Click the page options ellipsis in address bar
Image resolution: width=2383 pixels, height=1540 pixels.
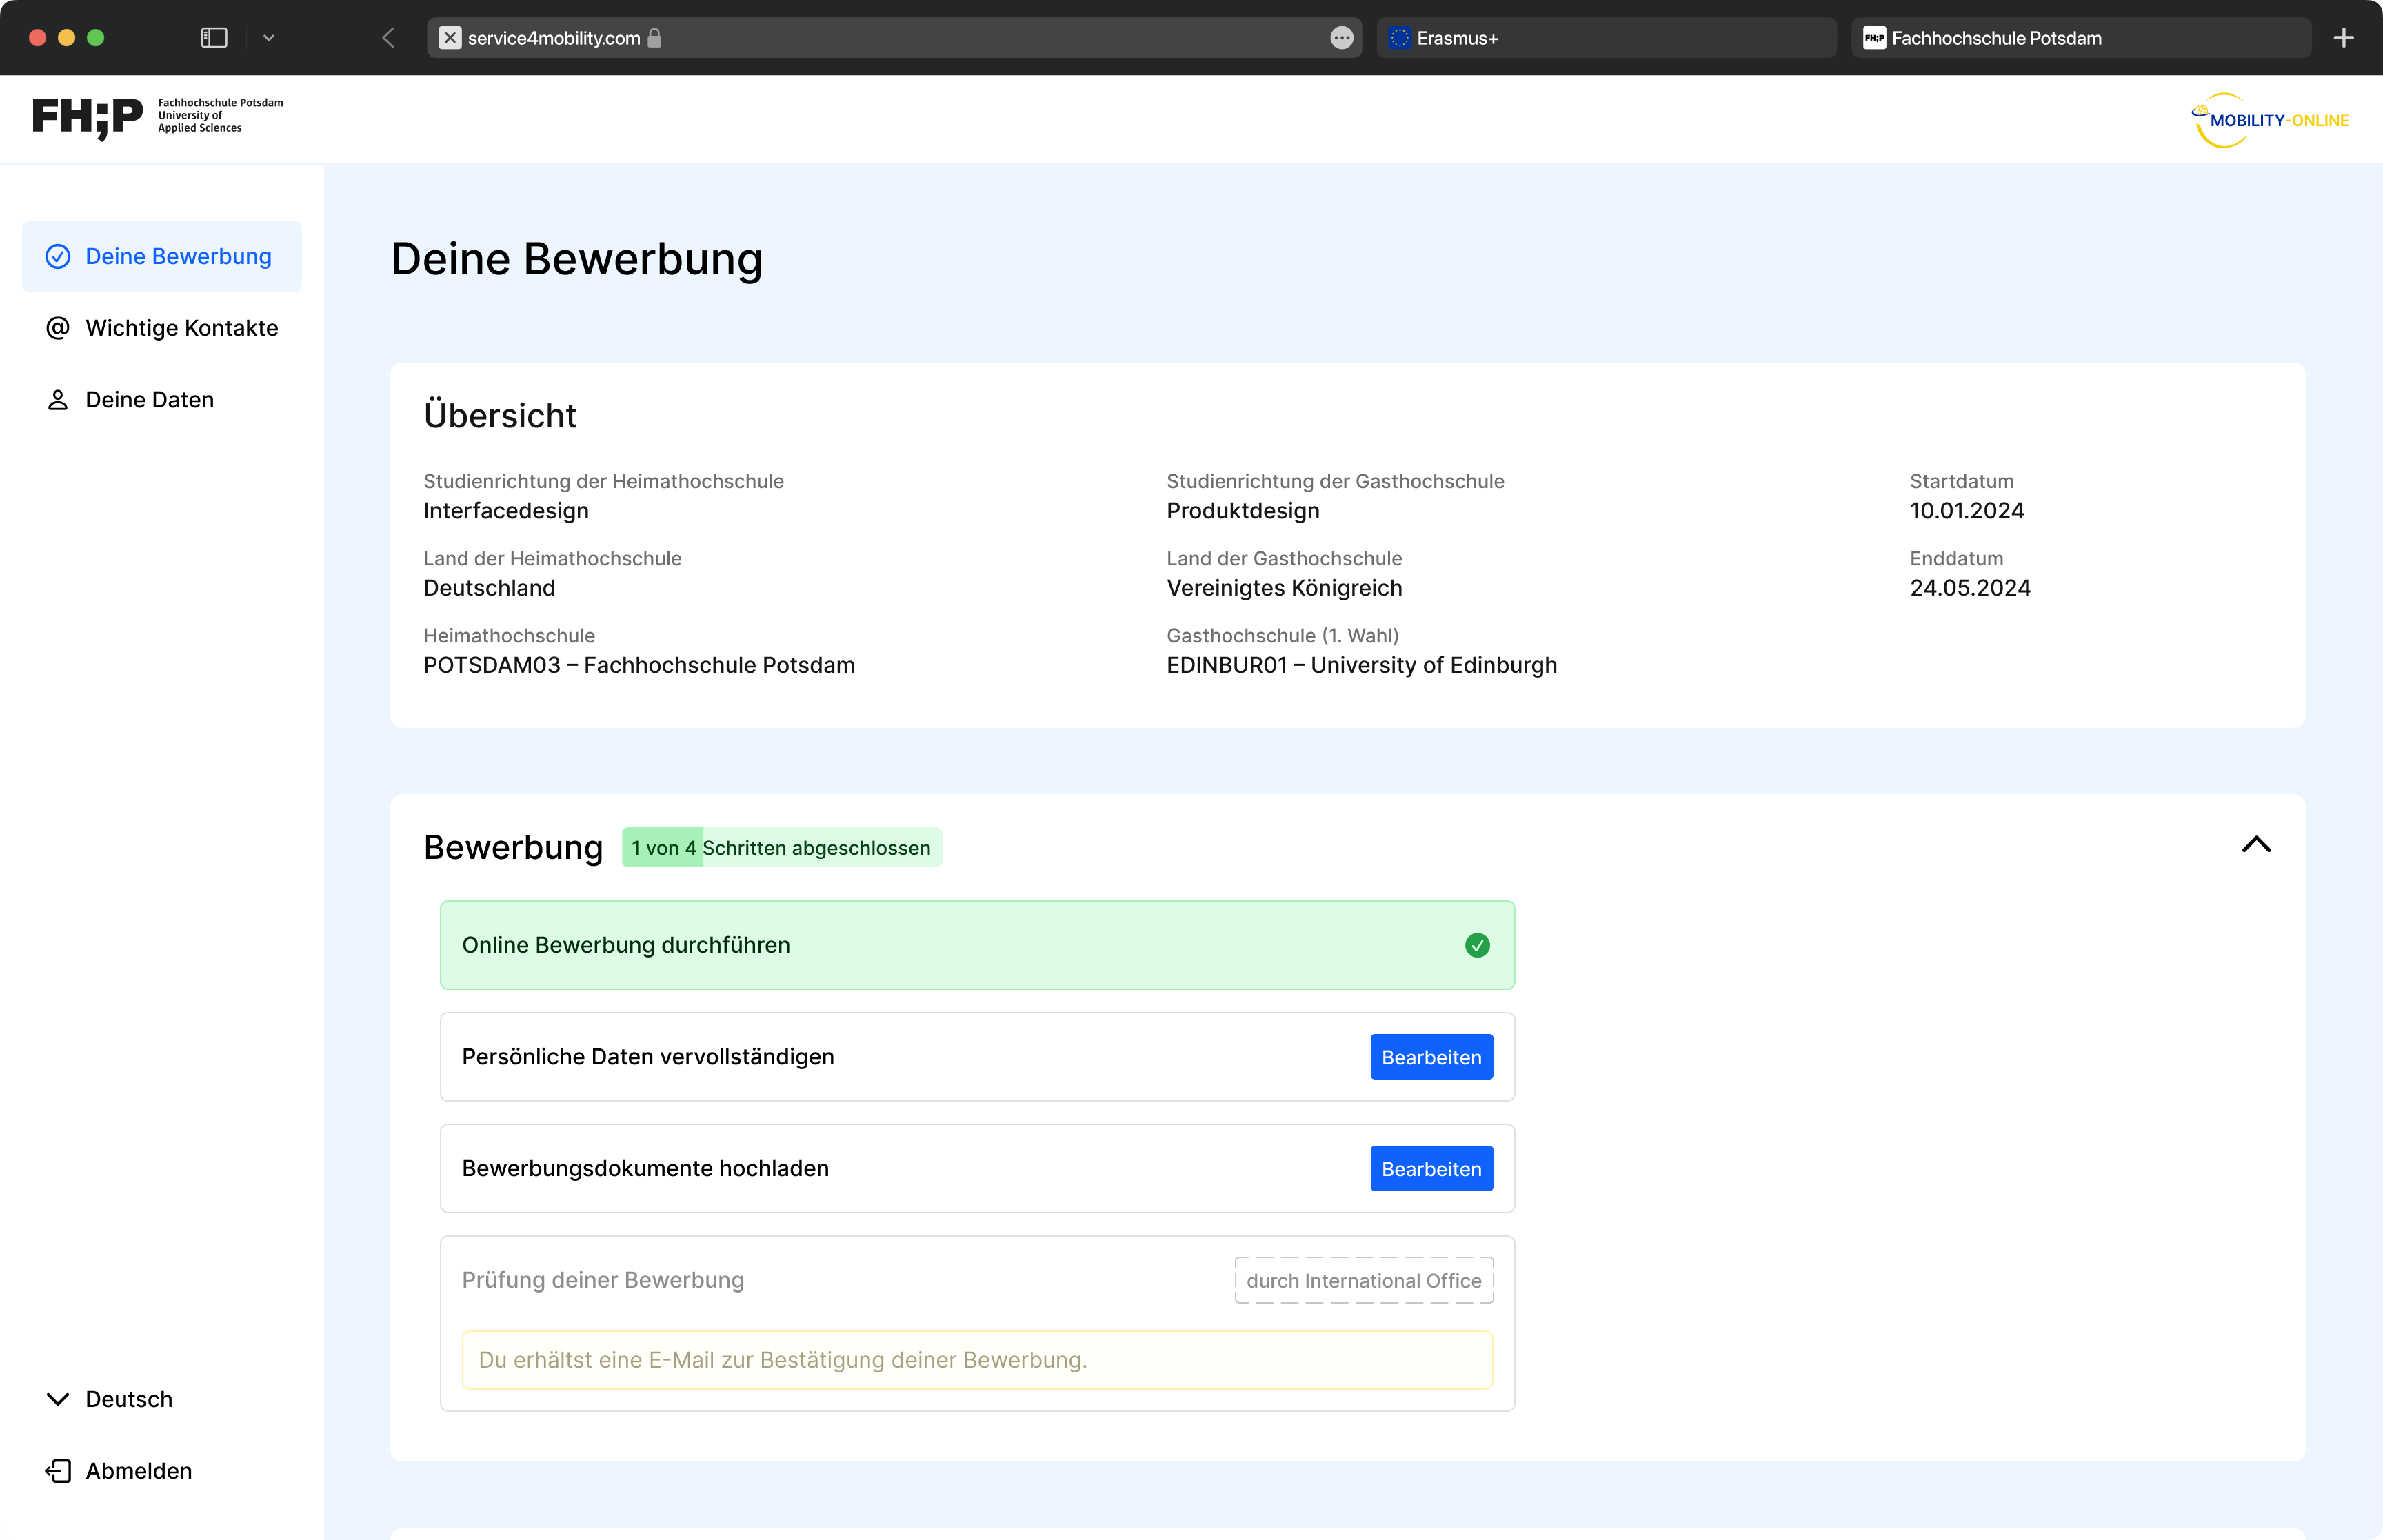[1341, 38]
